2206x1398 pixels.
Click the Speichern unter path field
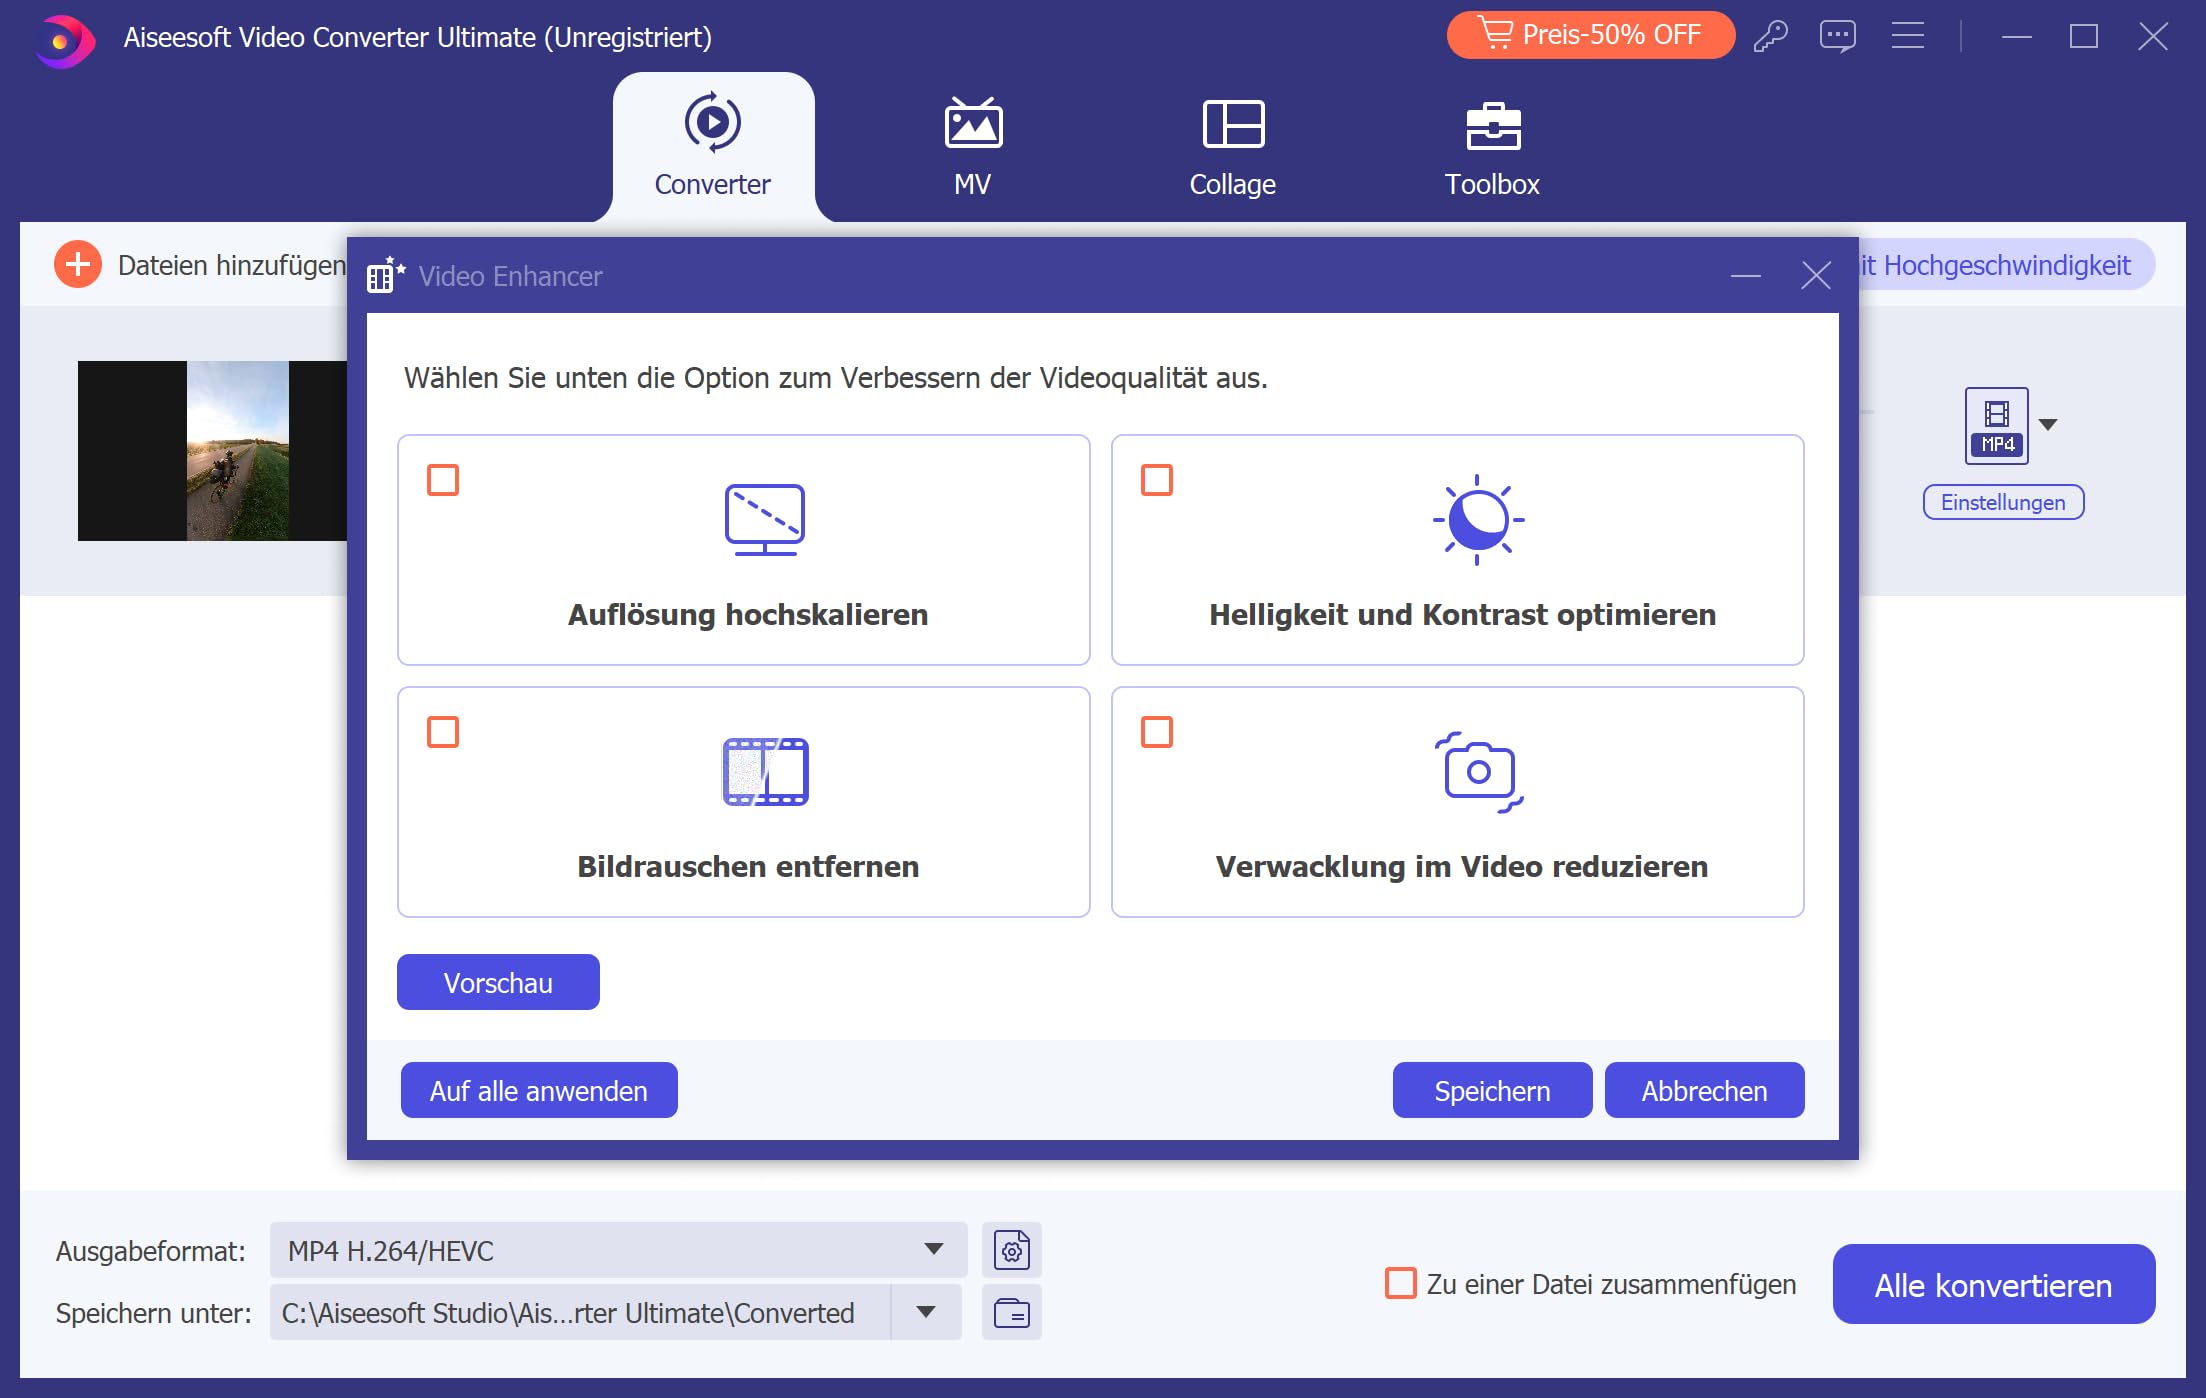tap(580, 1312)
